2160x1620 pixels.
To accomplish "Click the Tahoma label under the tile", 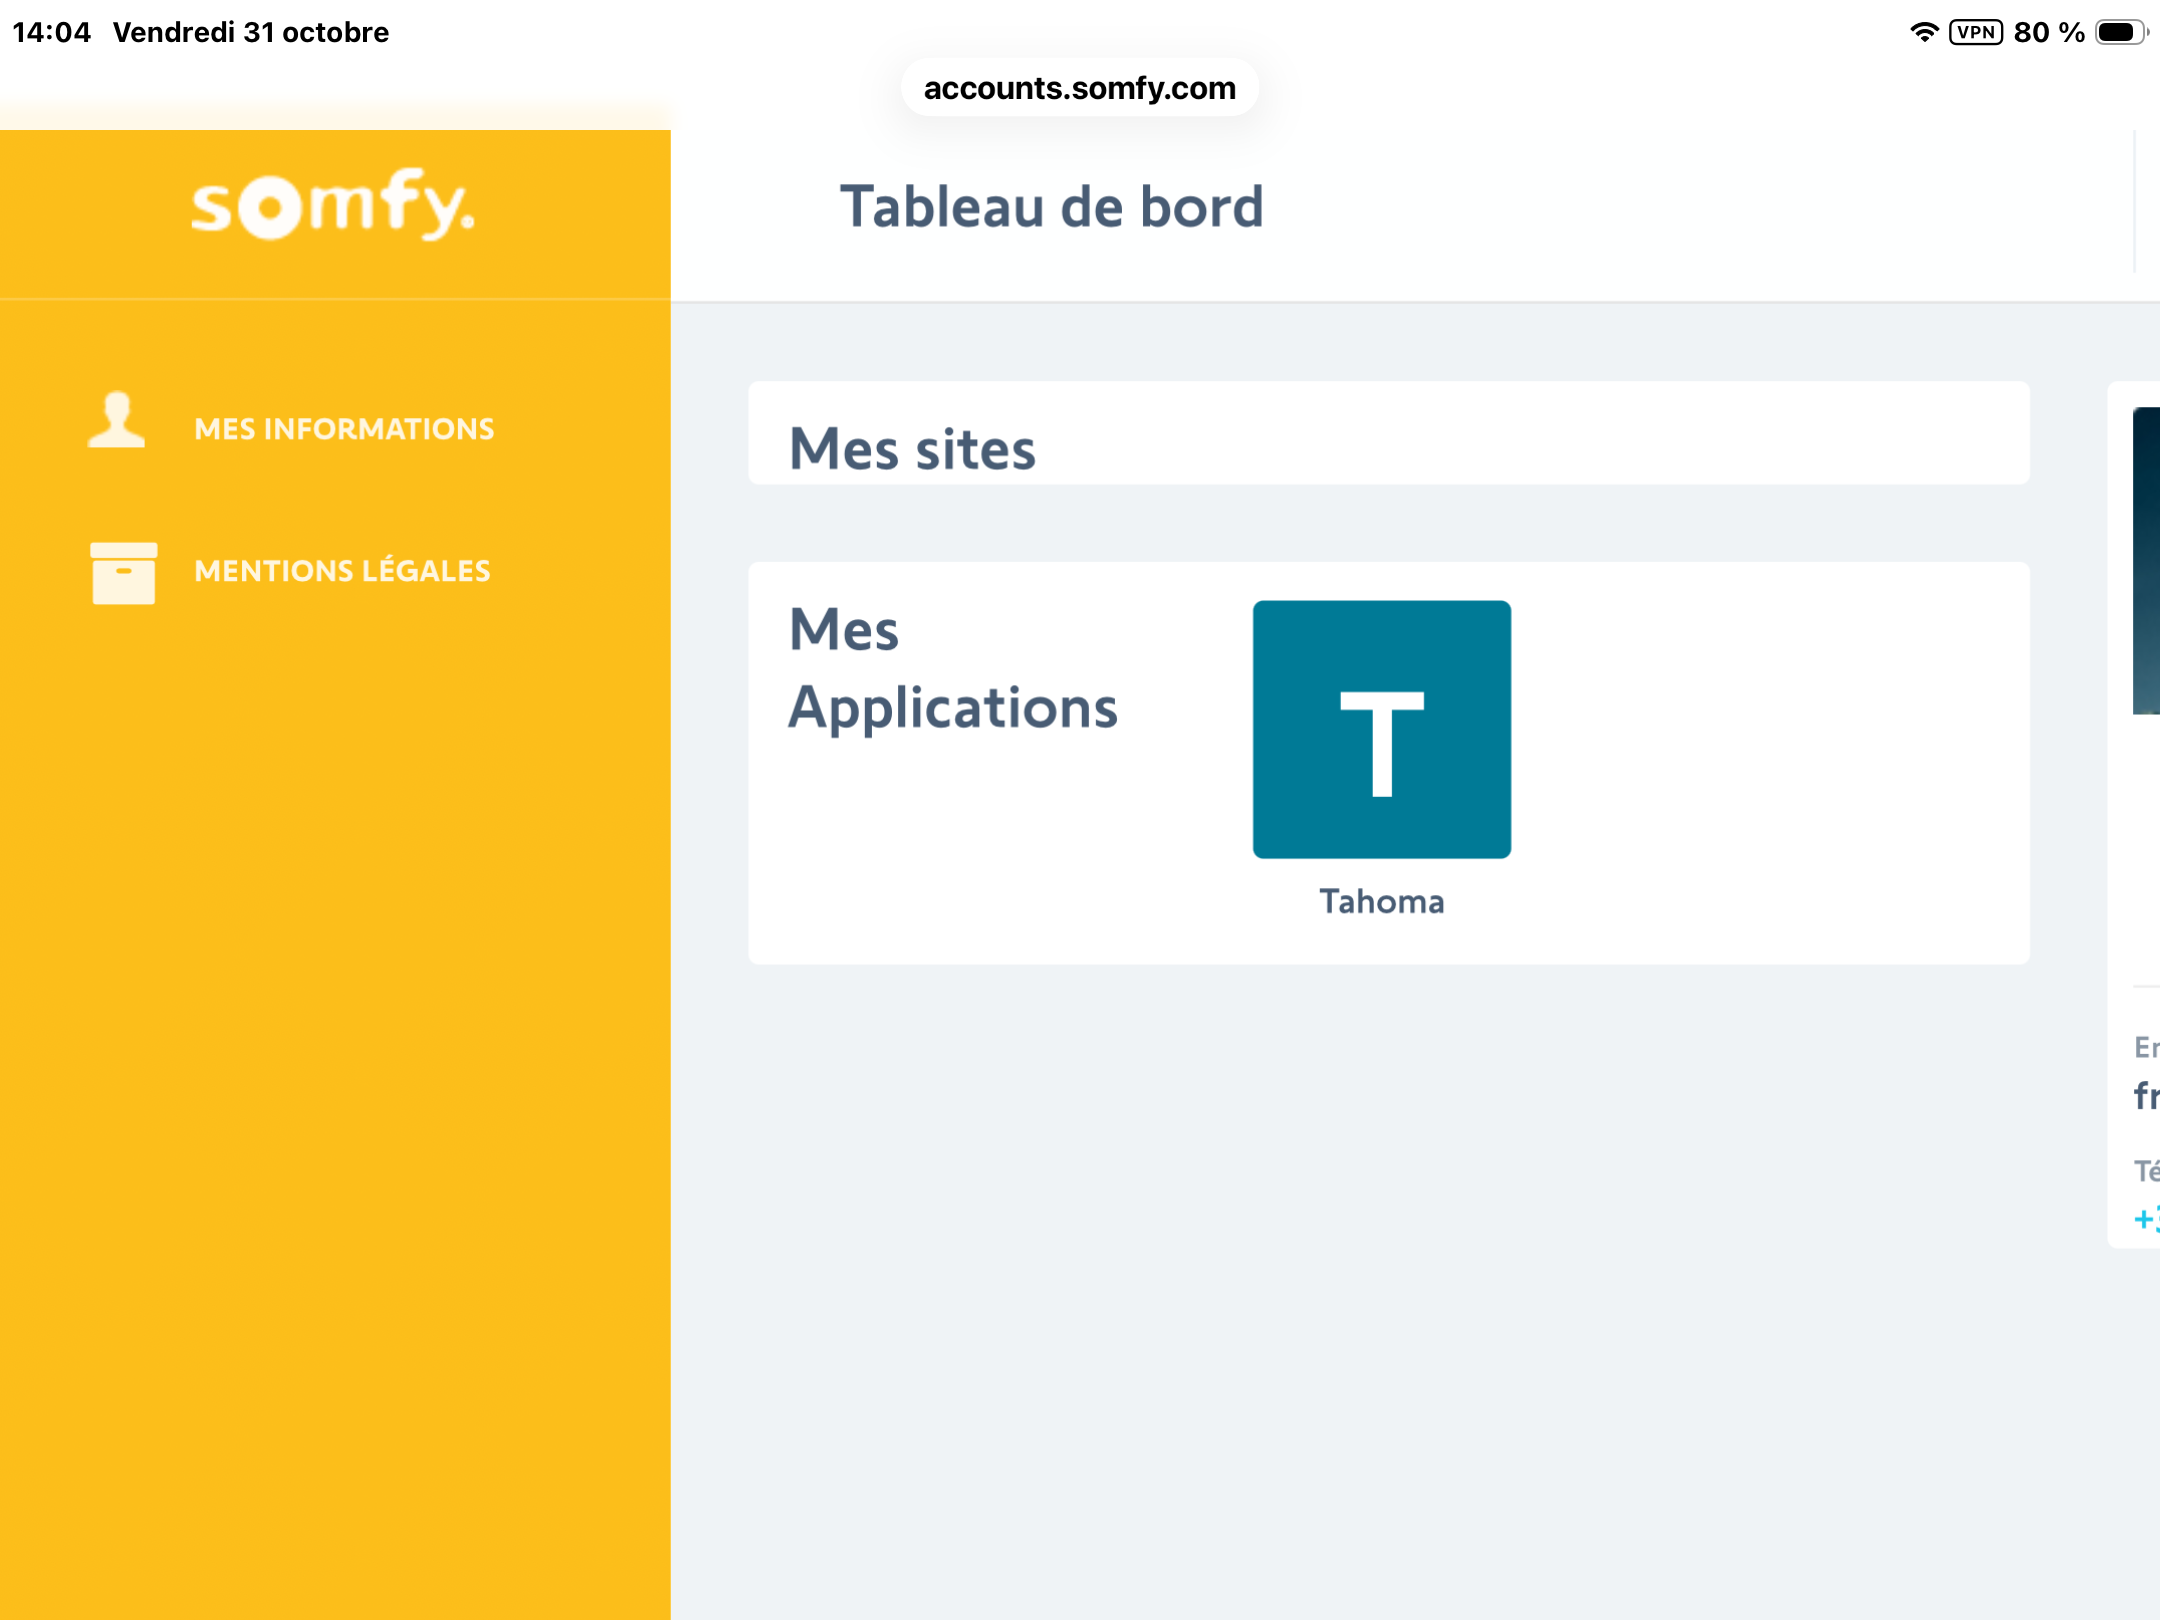I will (x=1381, y=902).
